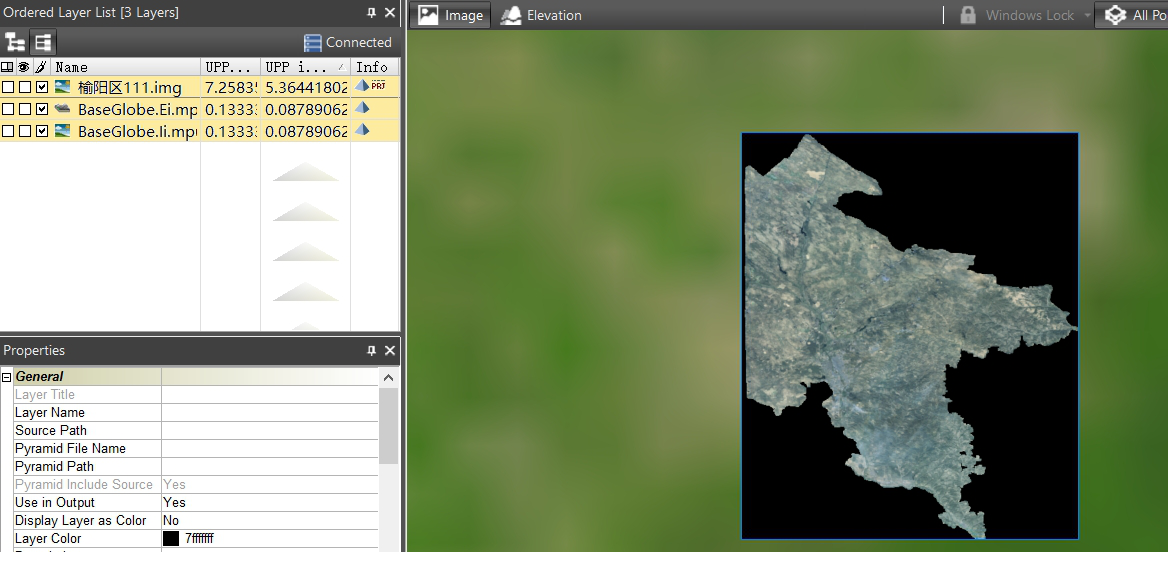Switch layer list to ordered list view
Image resolution: width=1168 pixels, height=574 pixels.
(43, 42)
